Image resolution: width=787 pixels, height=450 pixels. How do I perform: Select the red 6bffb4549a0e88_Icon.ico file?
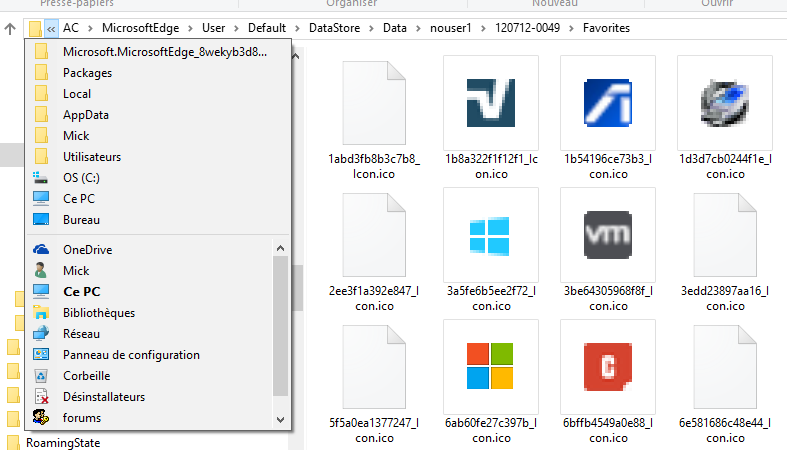pyautogui.click(x=608, y=367)
